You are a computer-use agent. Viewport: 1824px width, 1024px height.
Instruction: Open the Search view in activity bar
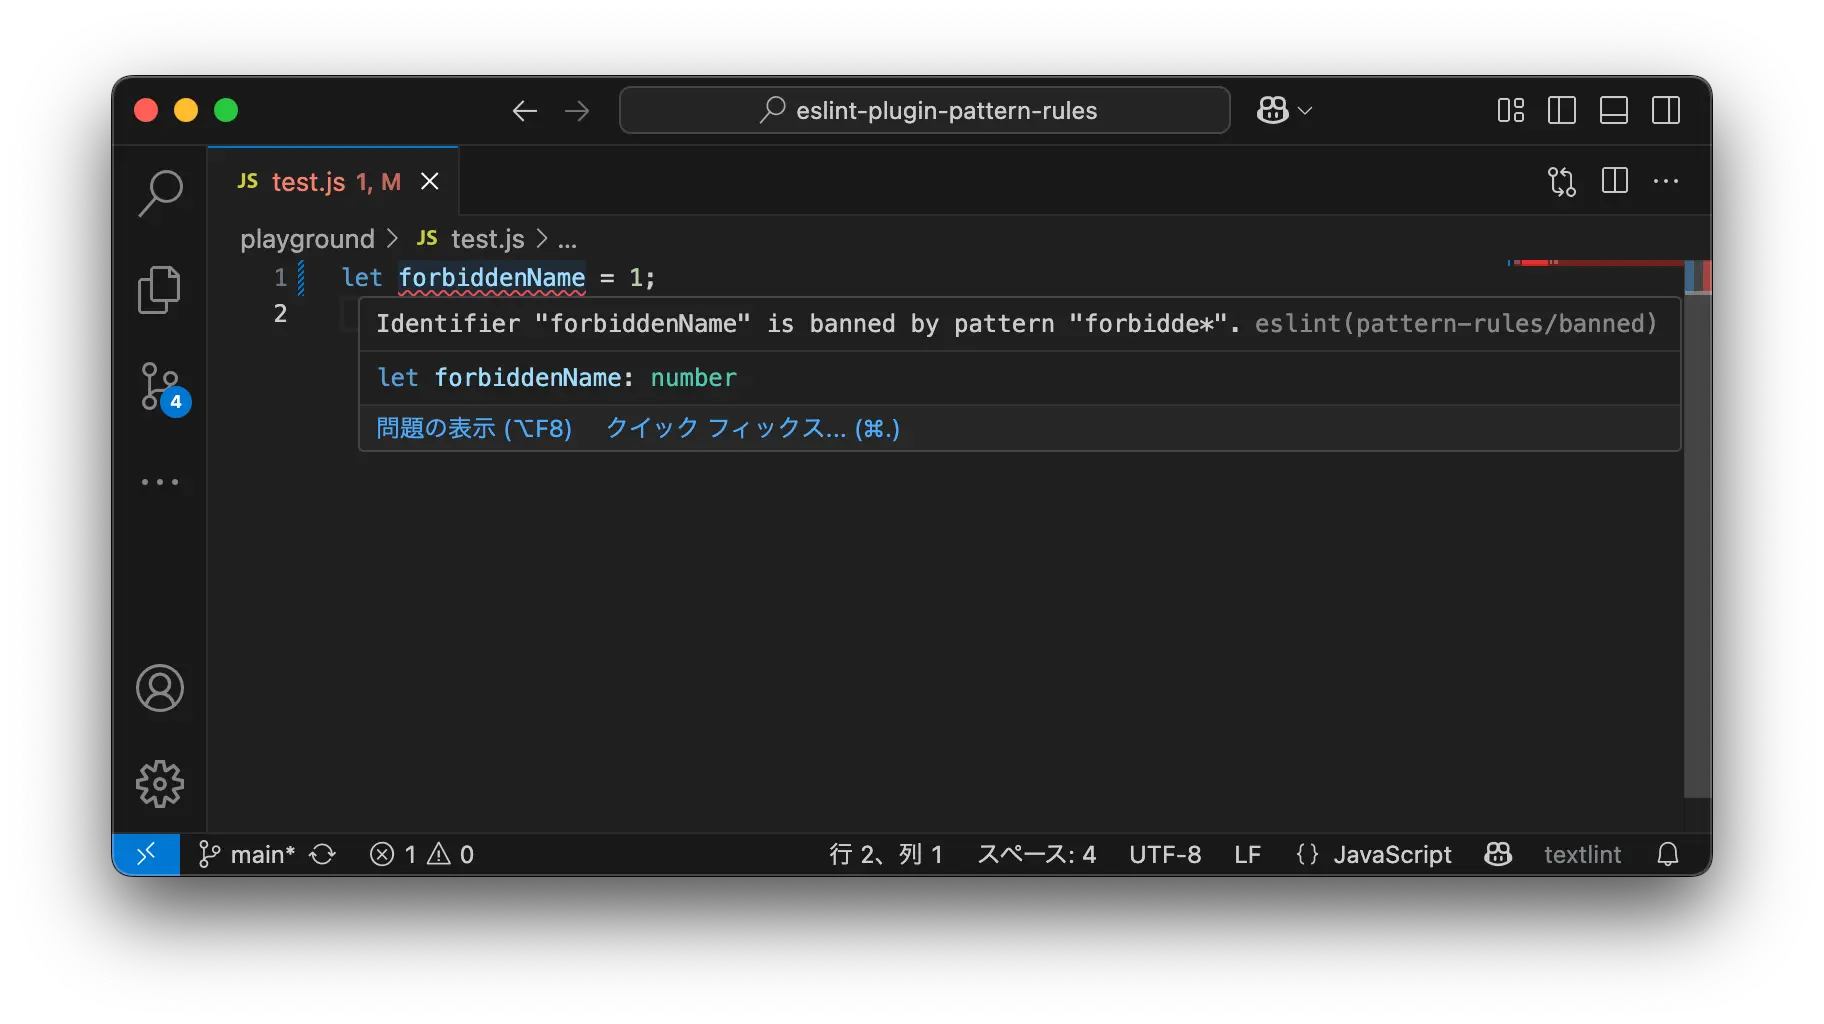pos(160,193)
